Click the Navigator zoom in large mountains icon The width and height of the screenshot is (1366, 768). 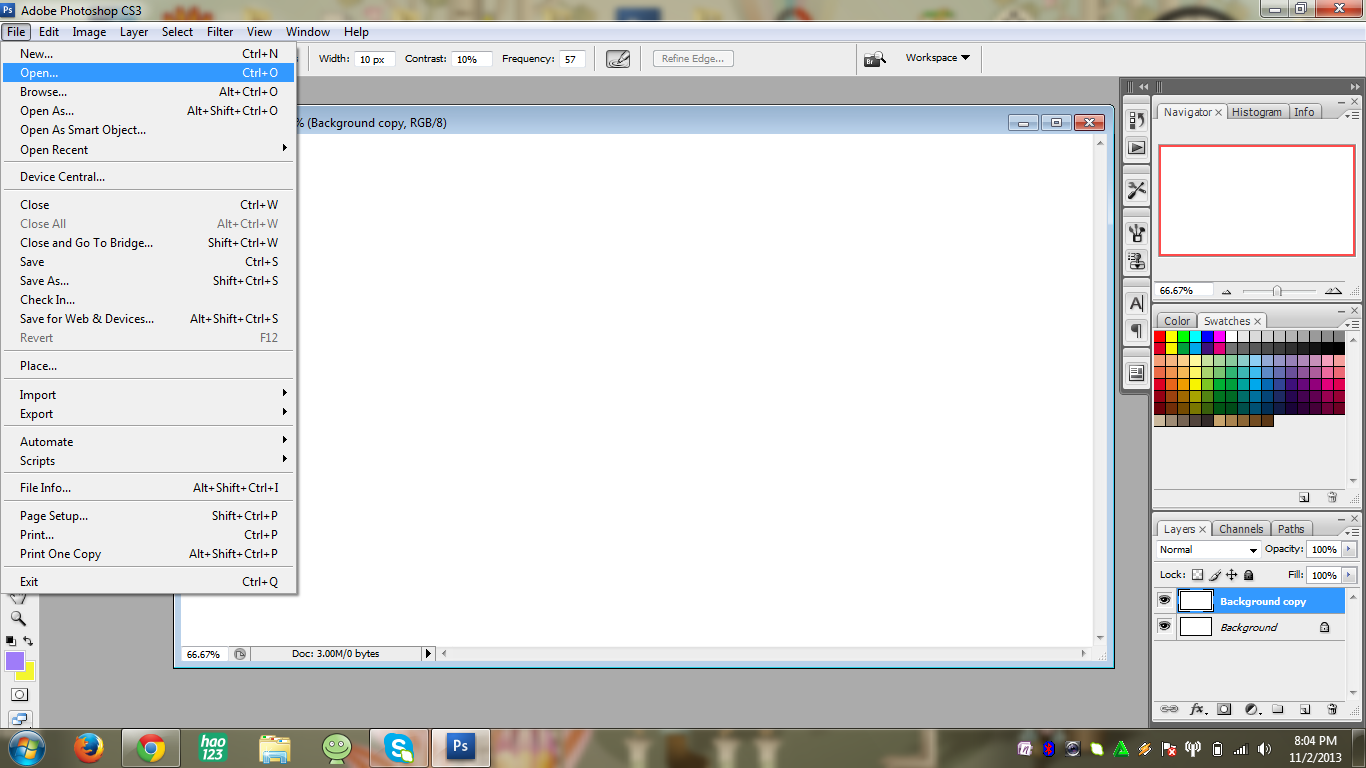point(1333,291)
